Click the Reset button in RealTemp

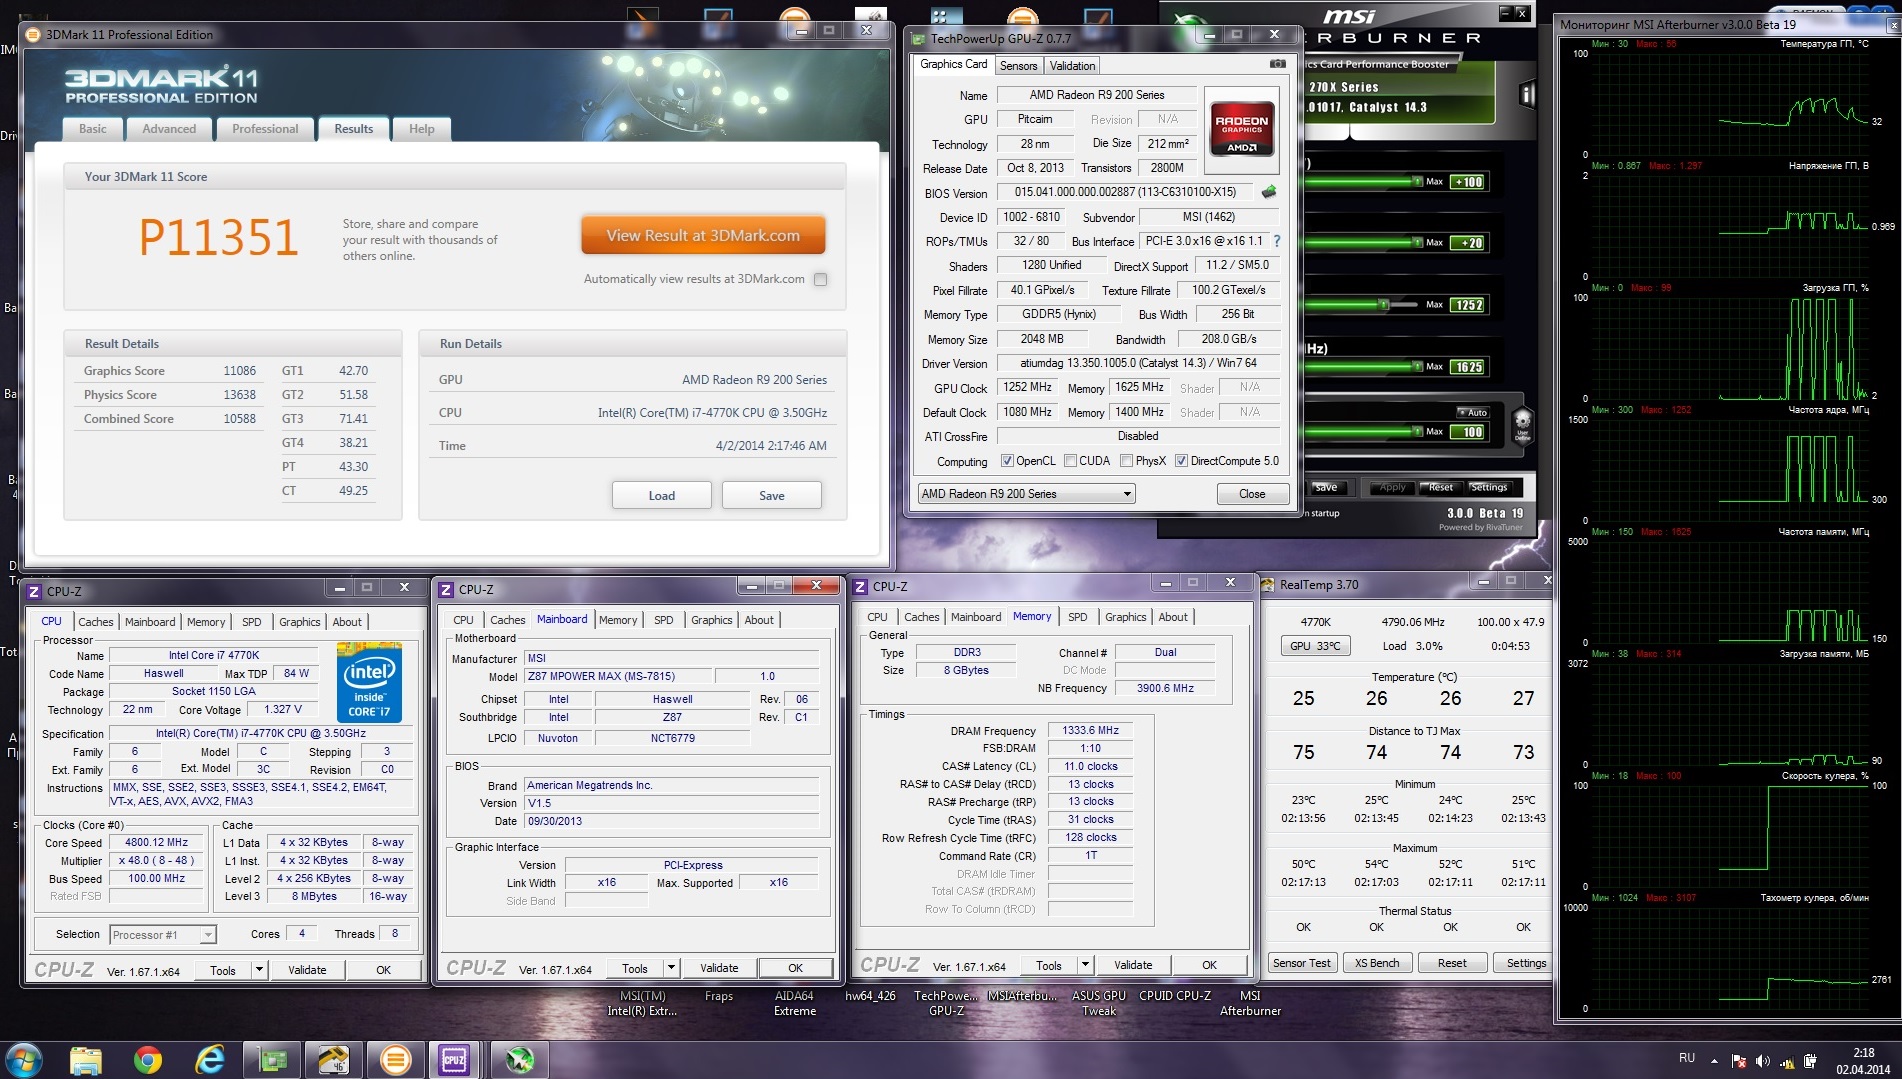point(1452,963)
